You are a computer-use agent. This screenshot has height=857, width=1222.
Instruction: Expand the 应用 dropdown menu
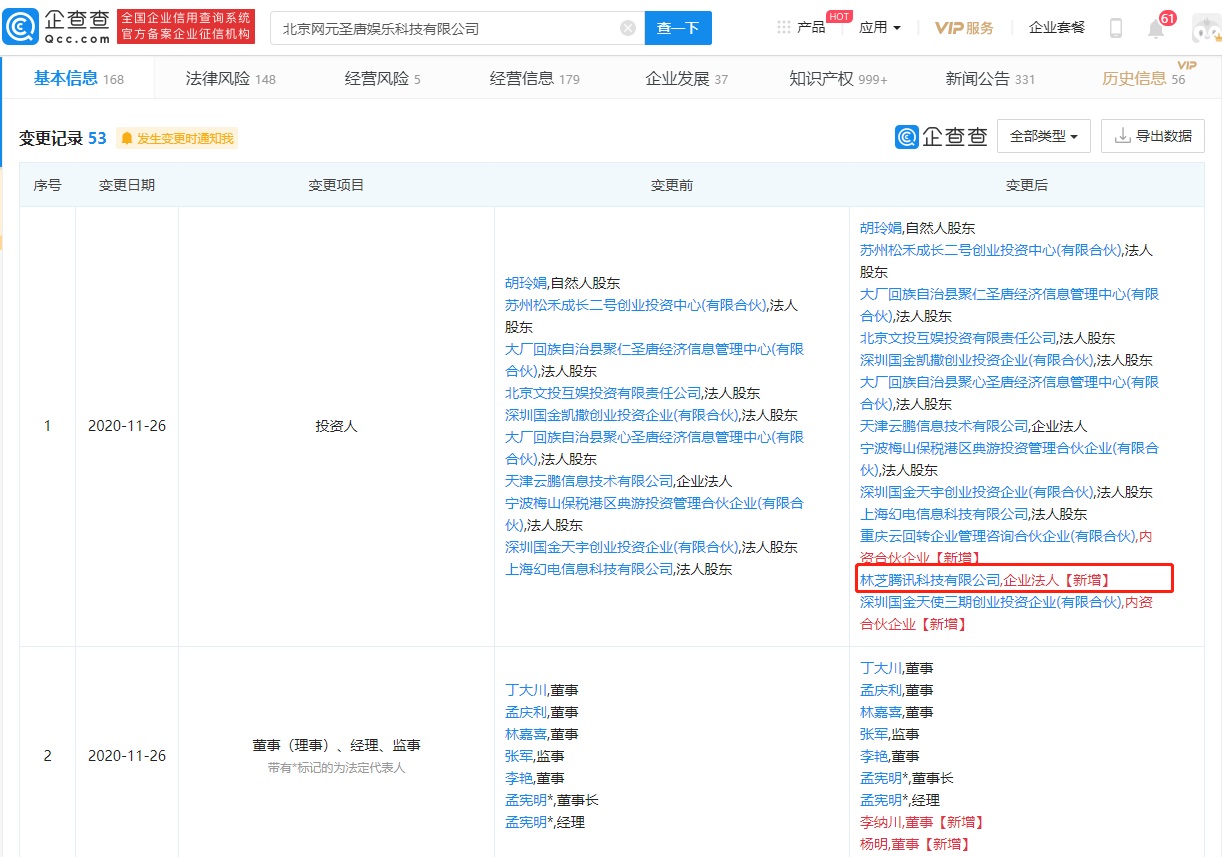point(878,27)
